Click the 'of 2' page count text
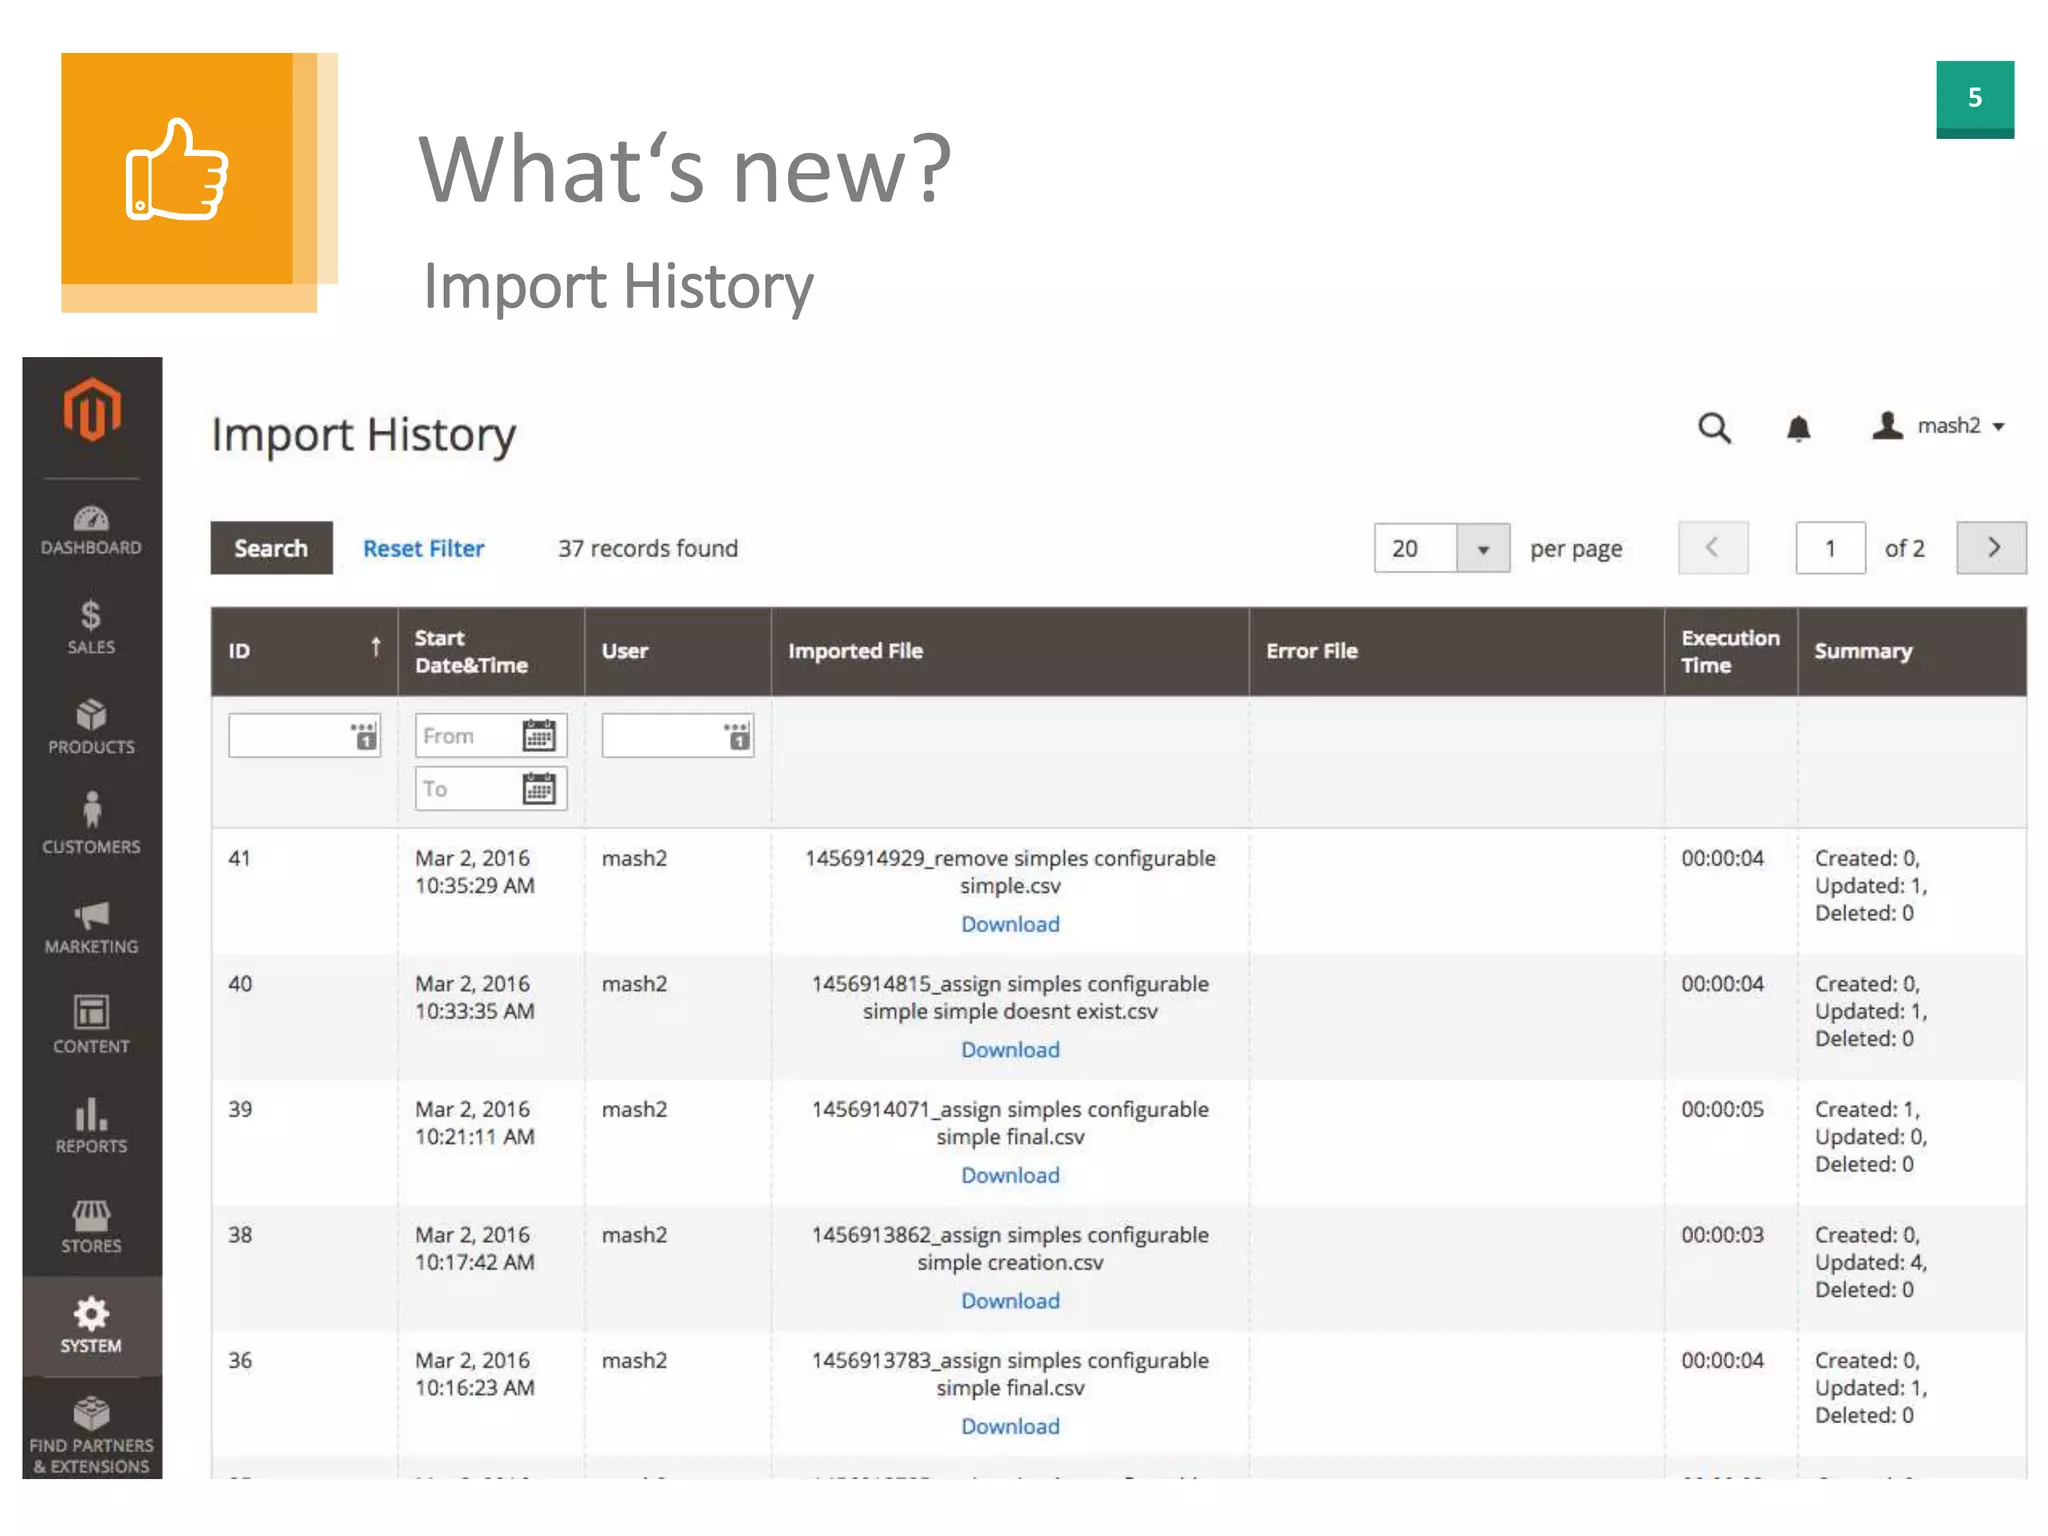The width and height of the screenshot is (2048, 1536). tap(1904, 548)
